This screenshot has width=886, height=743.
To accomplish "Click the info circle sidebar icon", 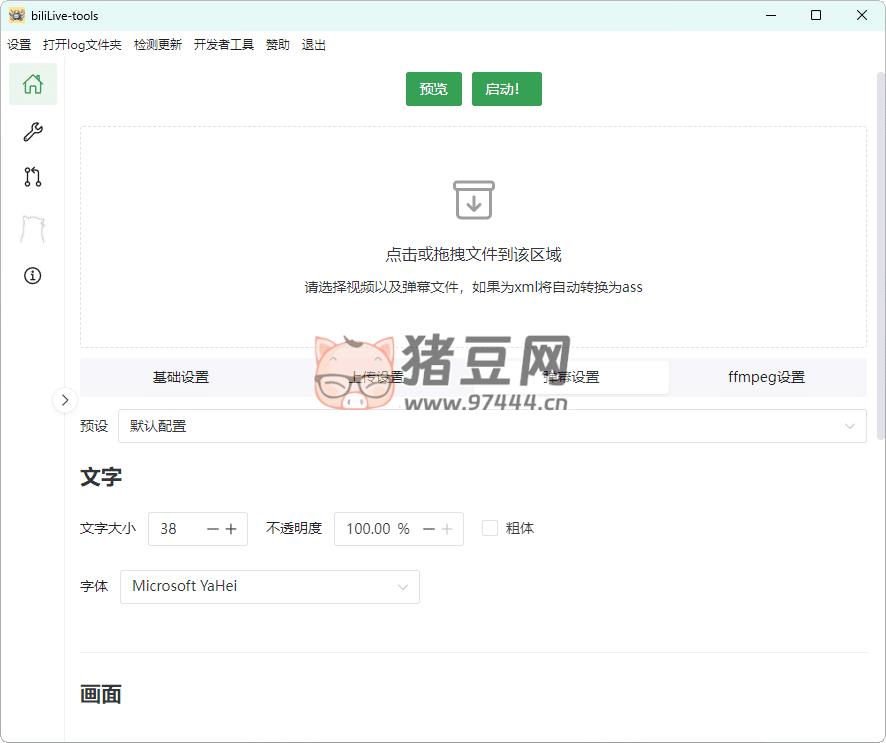I will click(x=33, y=275).
